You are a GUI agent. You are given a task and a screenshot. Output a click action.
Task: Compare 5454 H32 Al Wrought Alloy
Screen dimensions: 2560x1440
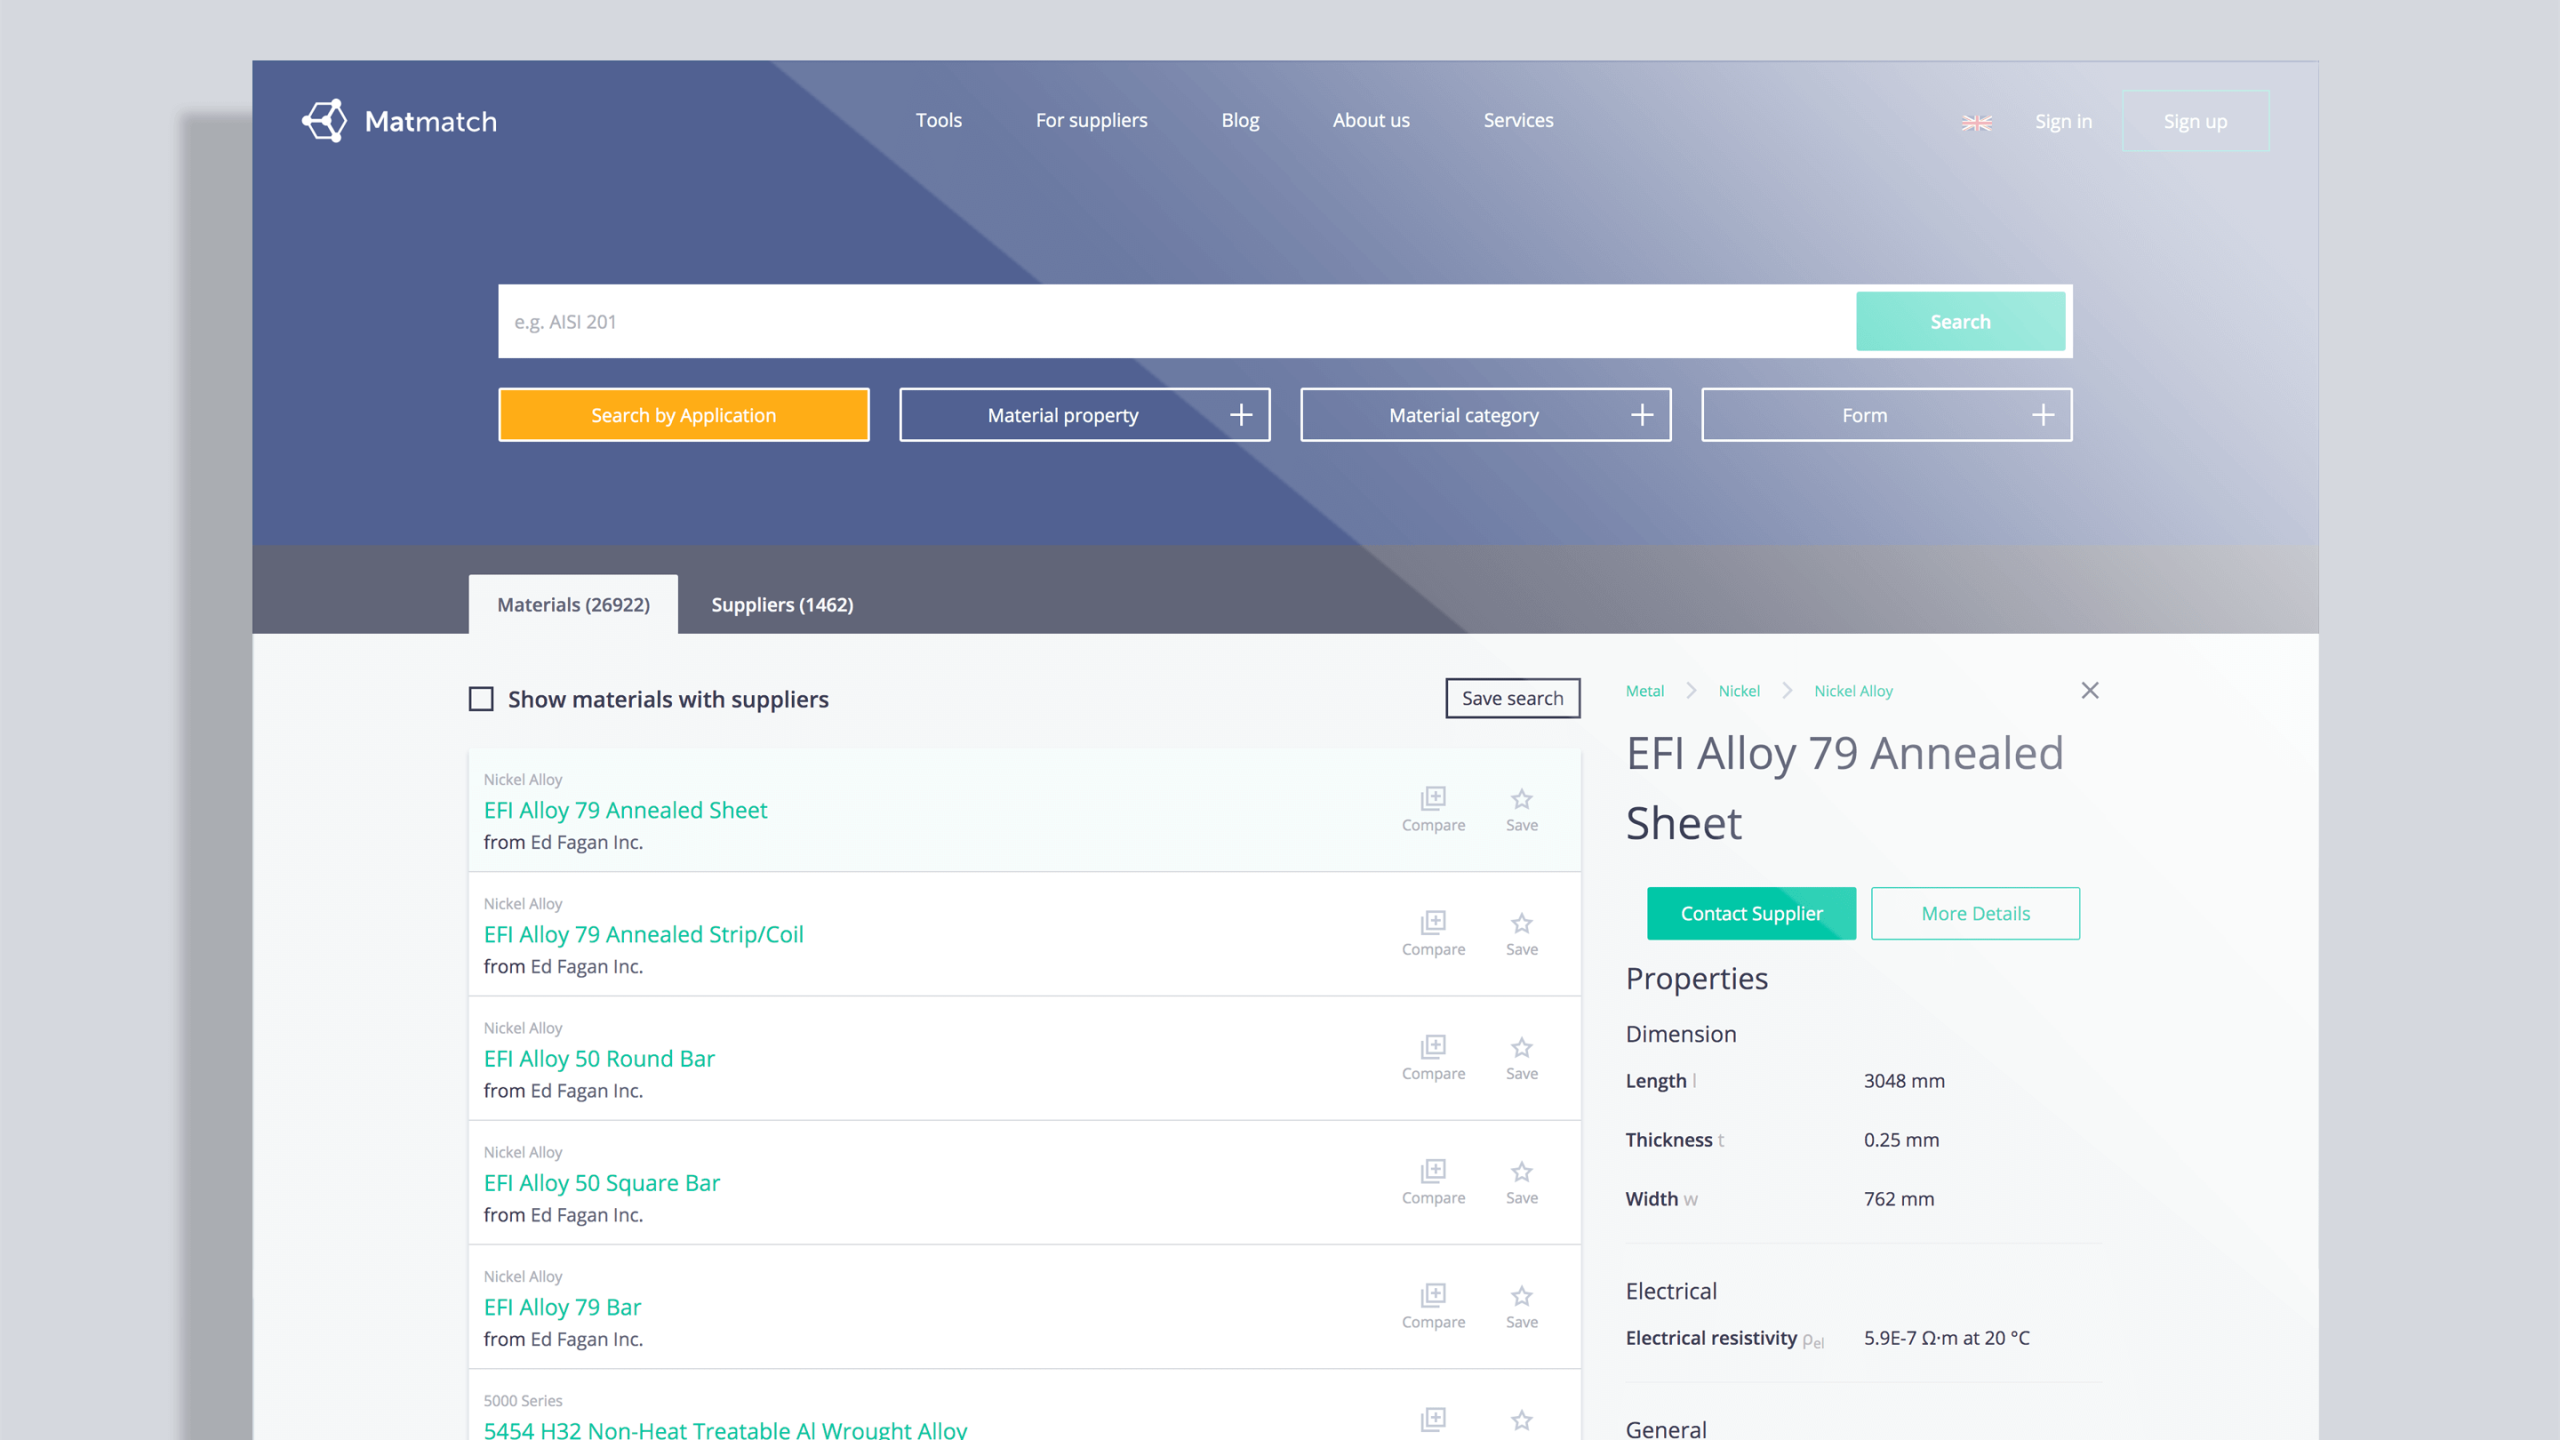click(1433, 1419)
